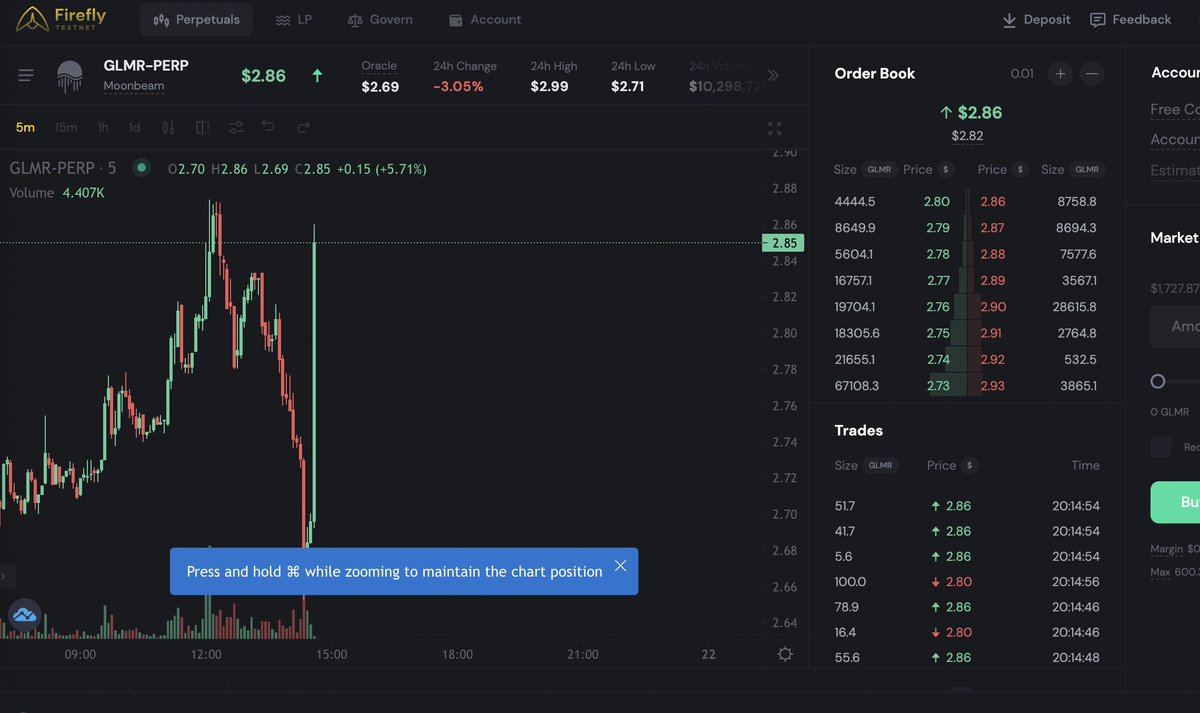1200x713 pixels.
Task: Toggle ask size unit GLMR badge
Action: tap(1086, 170)
